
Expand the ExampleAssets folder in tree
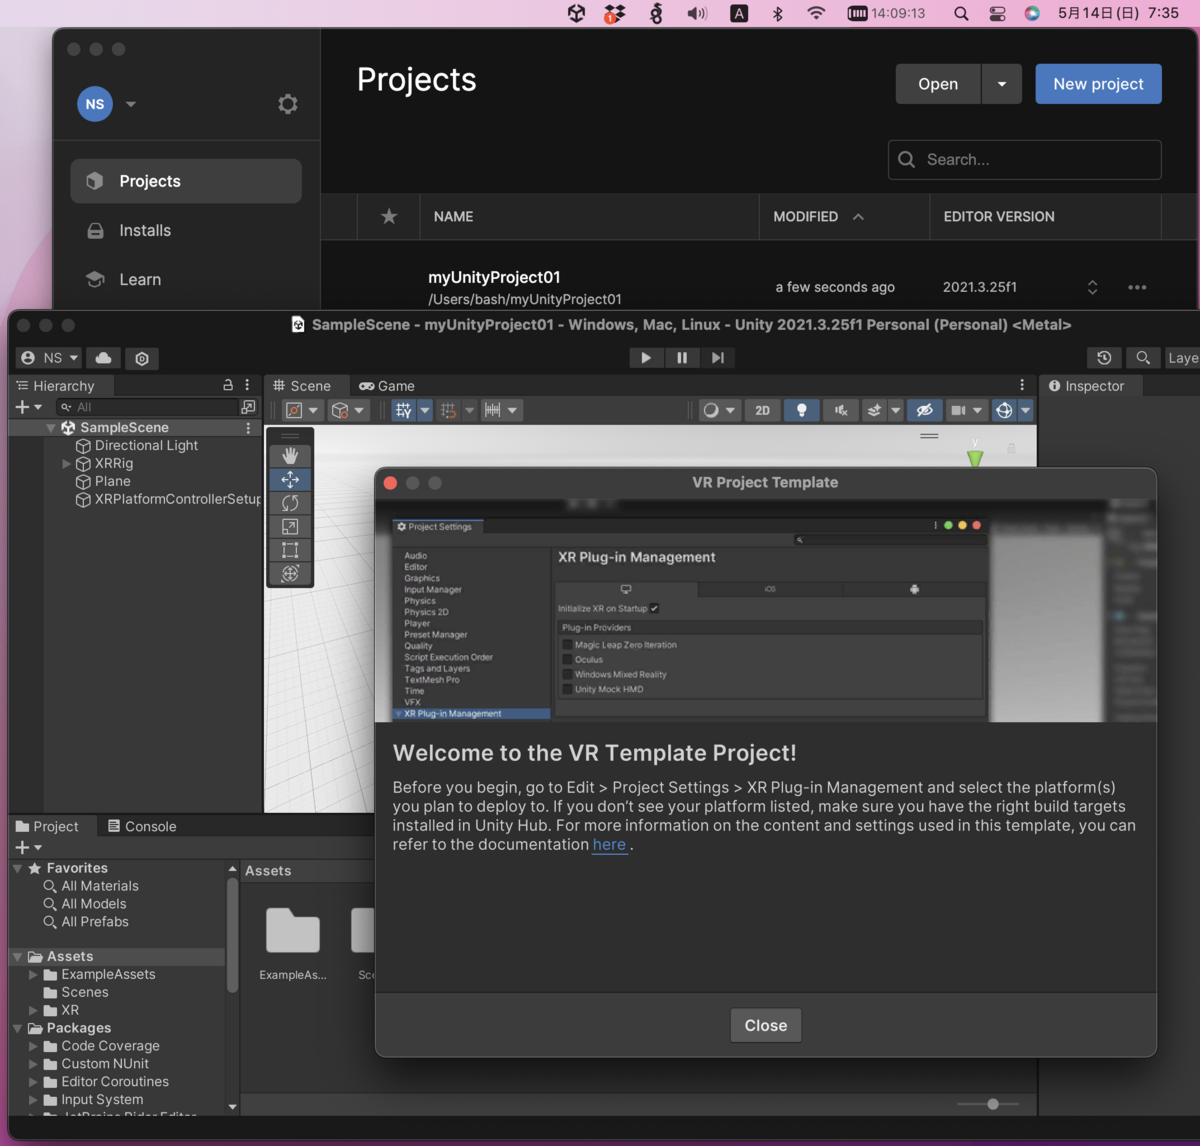[x=33, y=974]
